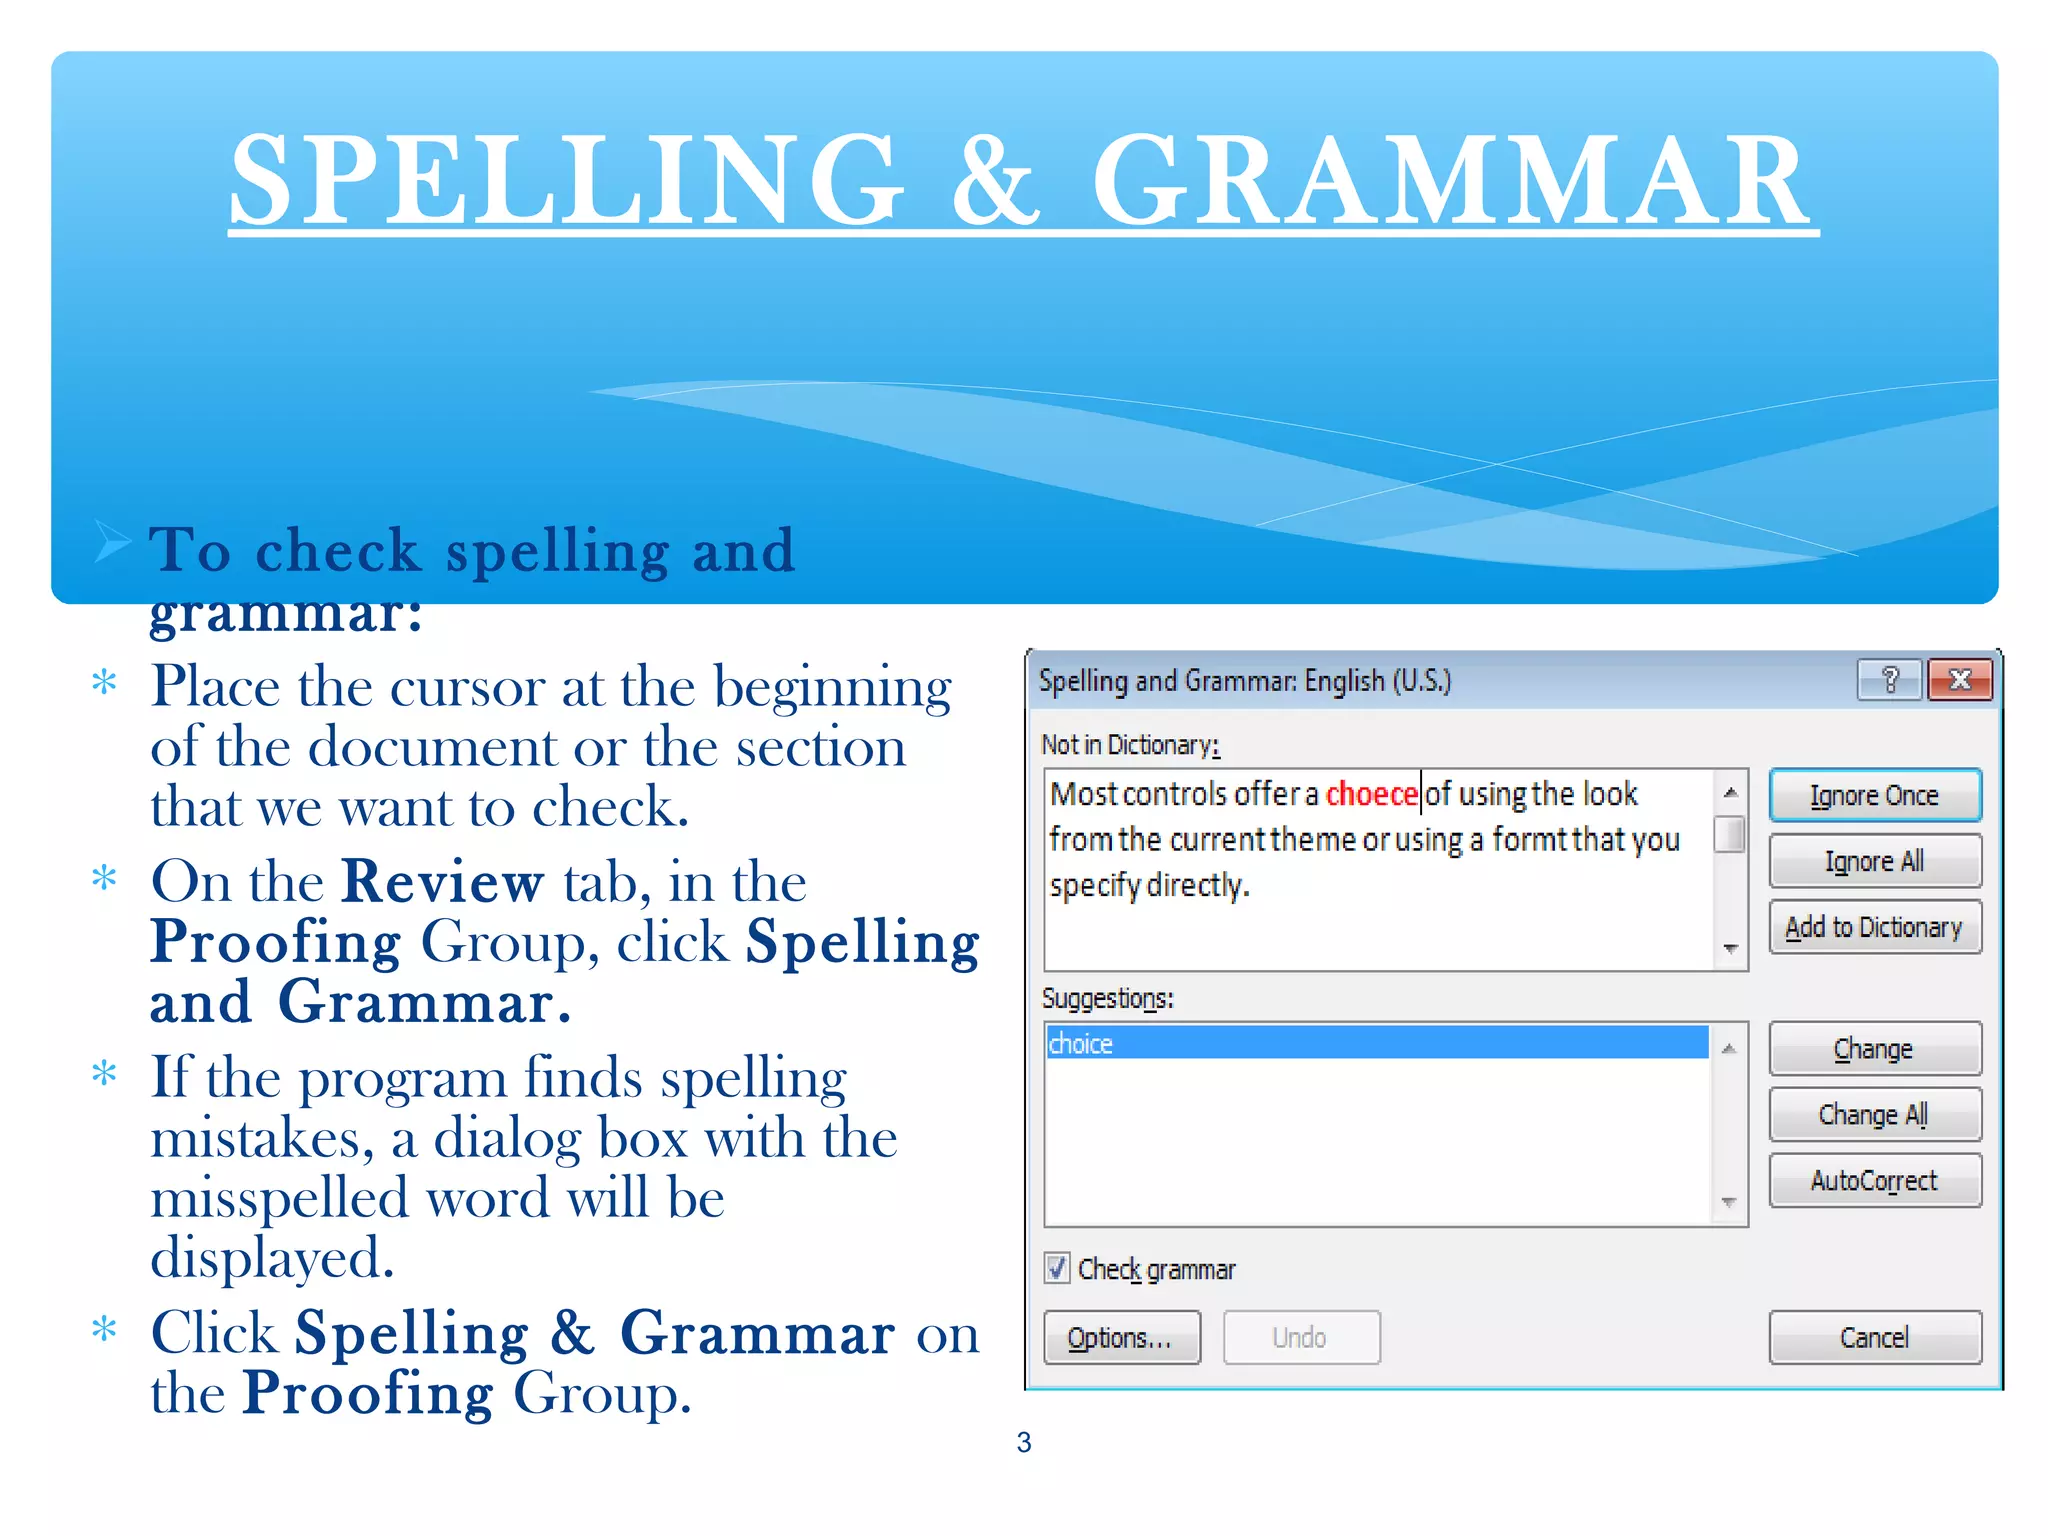
Task: Close the Spelling and Grammar dialog
Action: pyautogui.click(x=1960, y=680)
